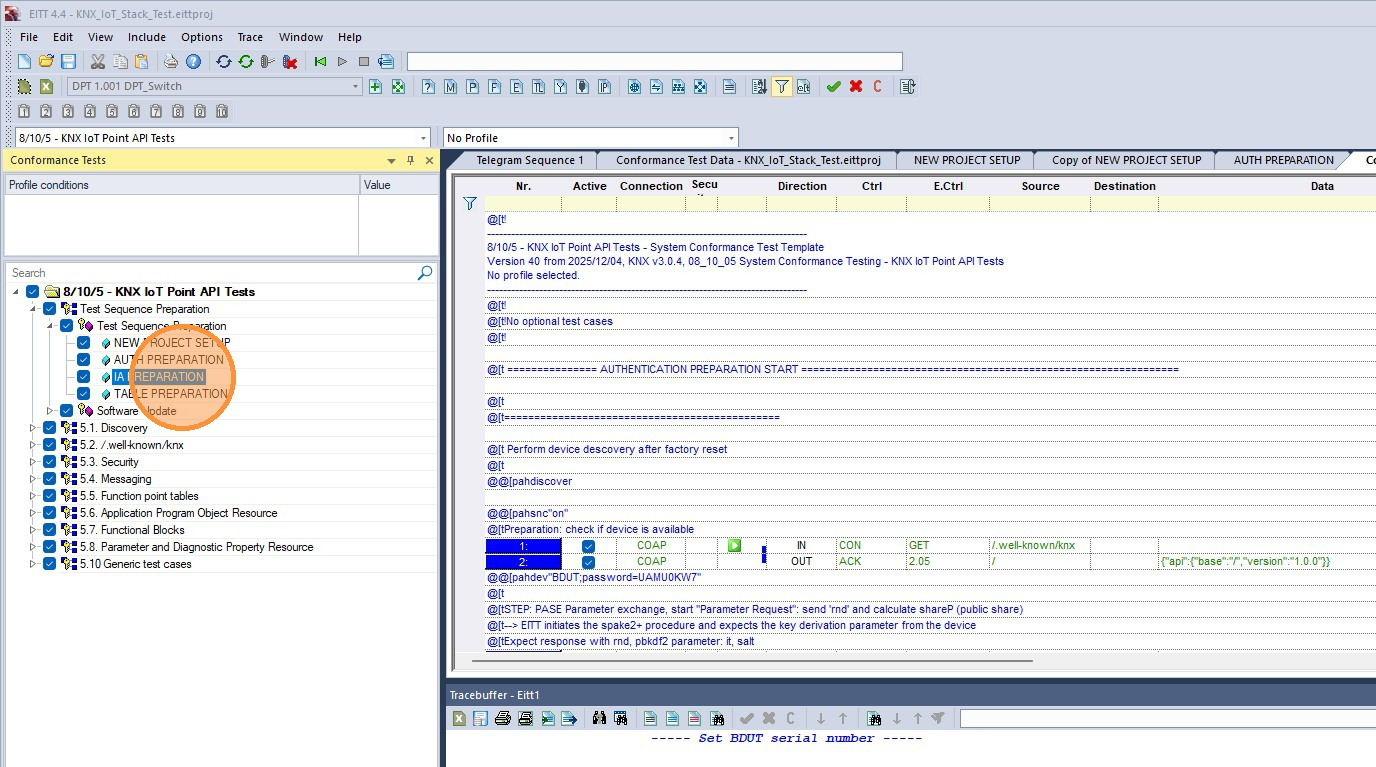The image size is (1376, 767).
Task: Uncheck the 8/10/5 - KNX IoT Point API Tests checkbox
Action: 33,292
